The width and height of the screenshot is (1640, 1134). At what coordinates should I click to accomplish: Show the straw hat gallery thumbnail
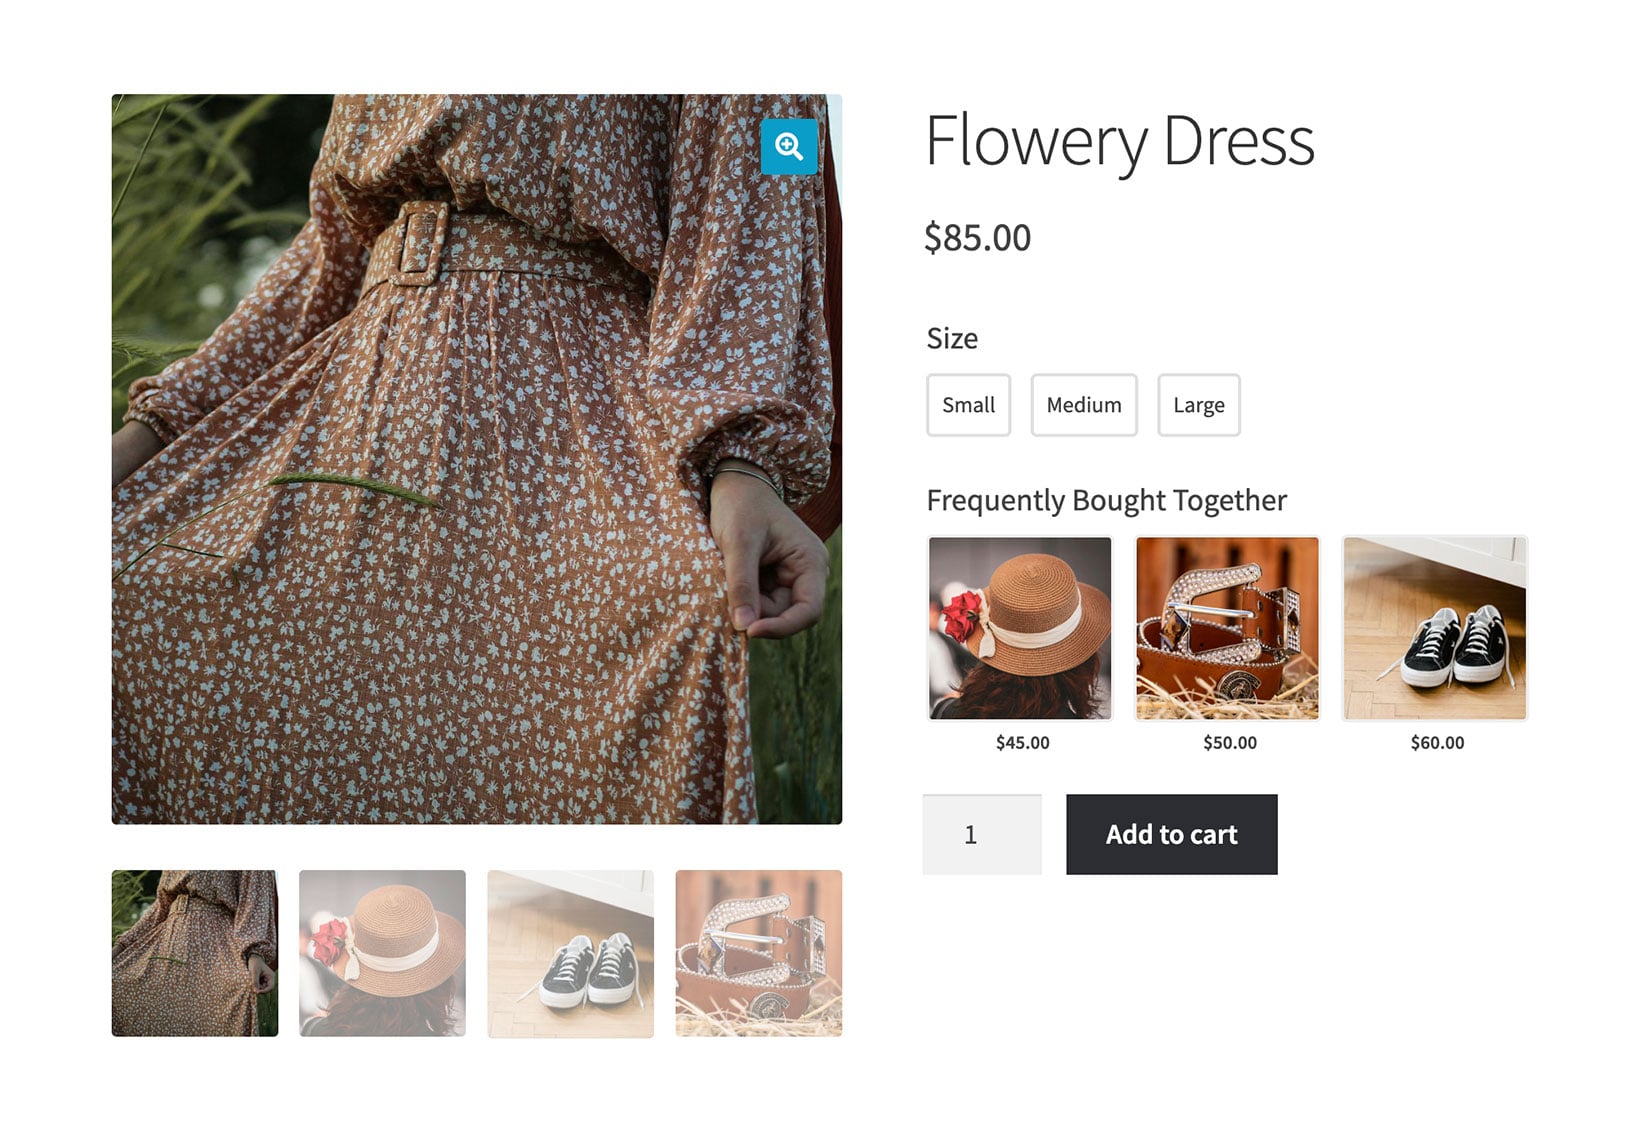(x=382, y=953)
